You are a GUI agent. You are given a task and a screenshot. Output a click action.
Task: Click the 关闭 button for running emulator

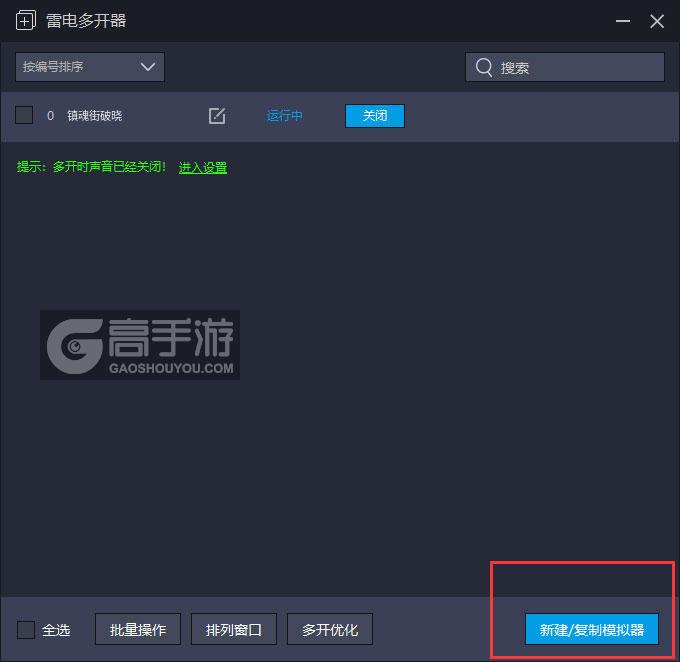point(375,116)
